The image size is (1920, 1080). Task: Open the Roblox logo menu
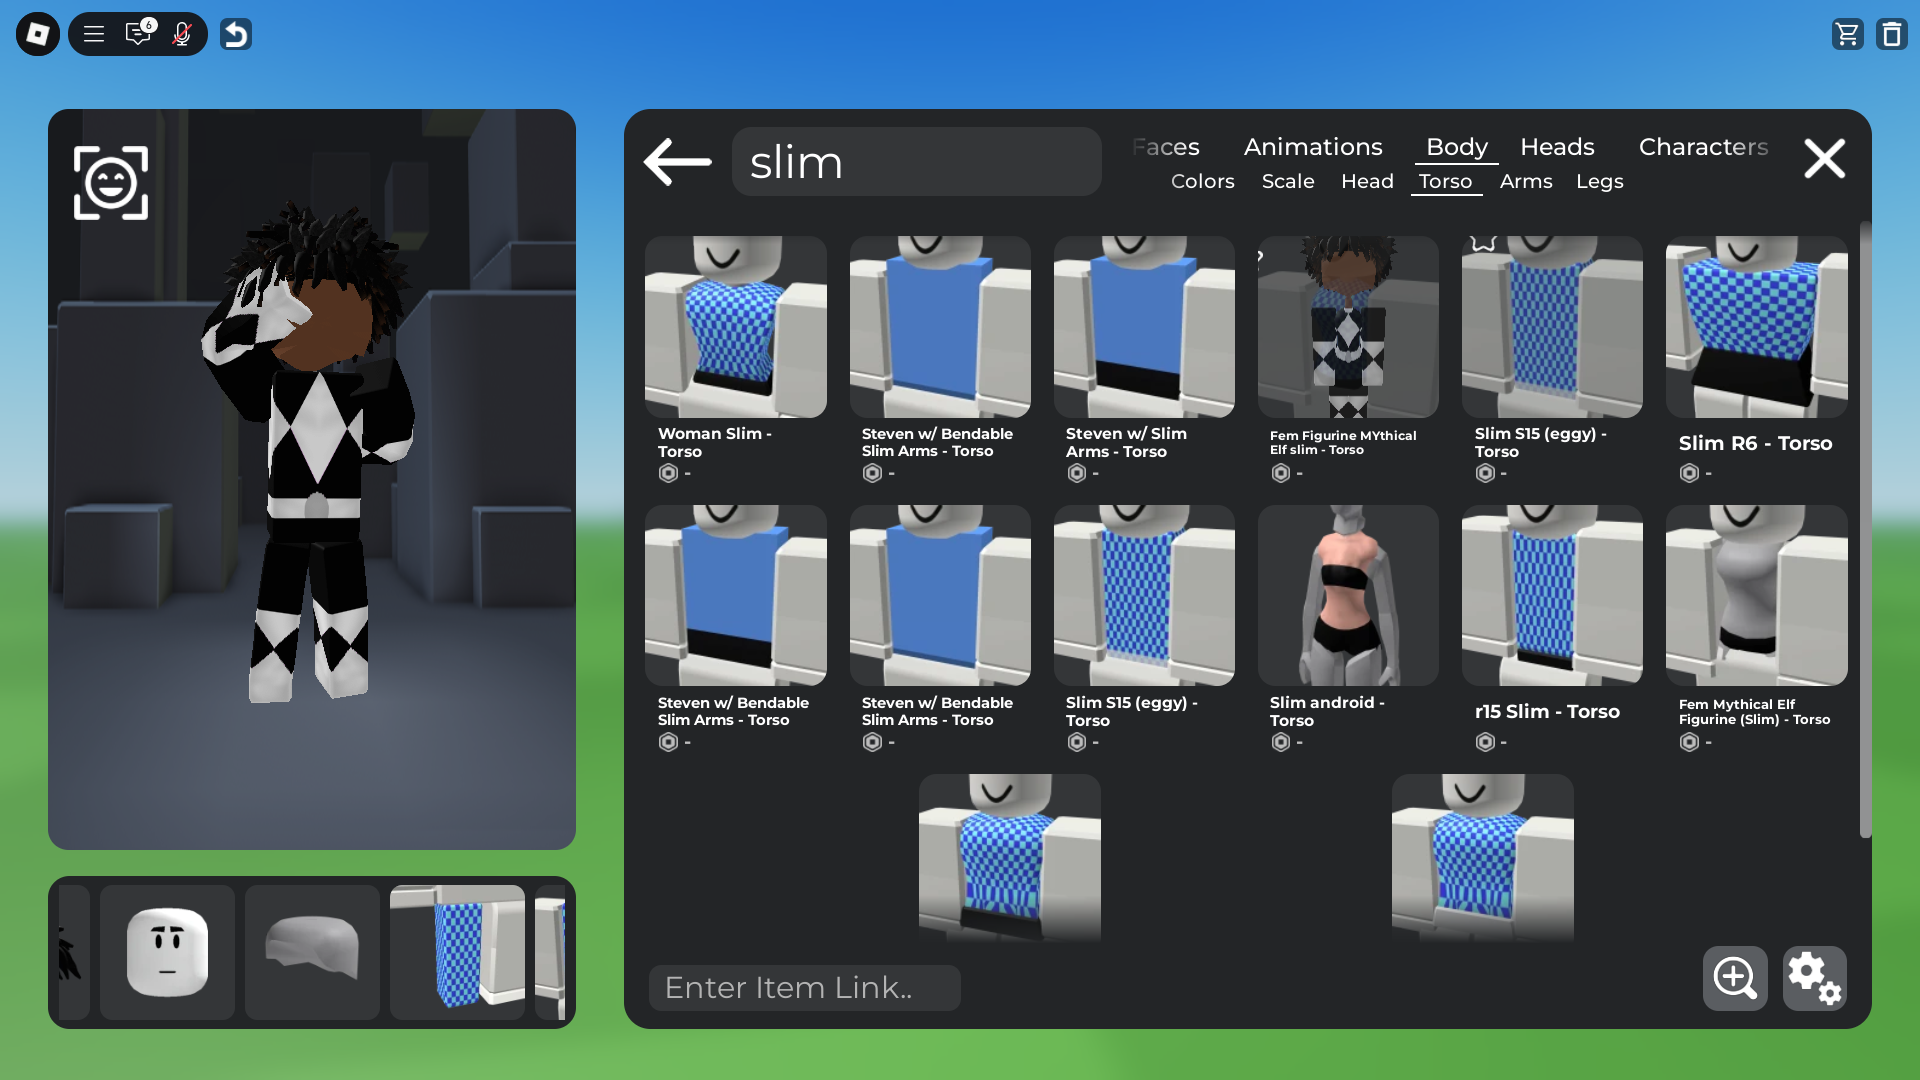(x=38, y=35)
